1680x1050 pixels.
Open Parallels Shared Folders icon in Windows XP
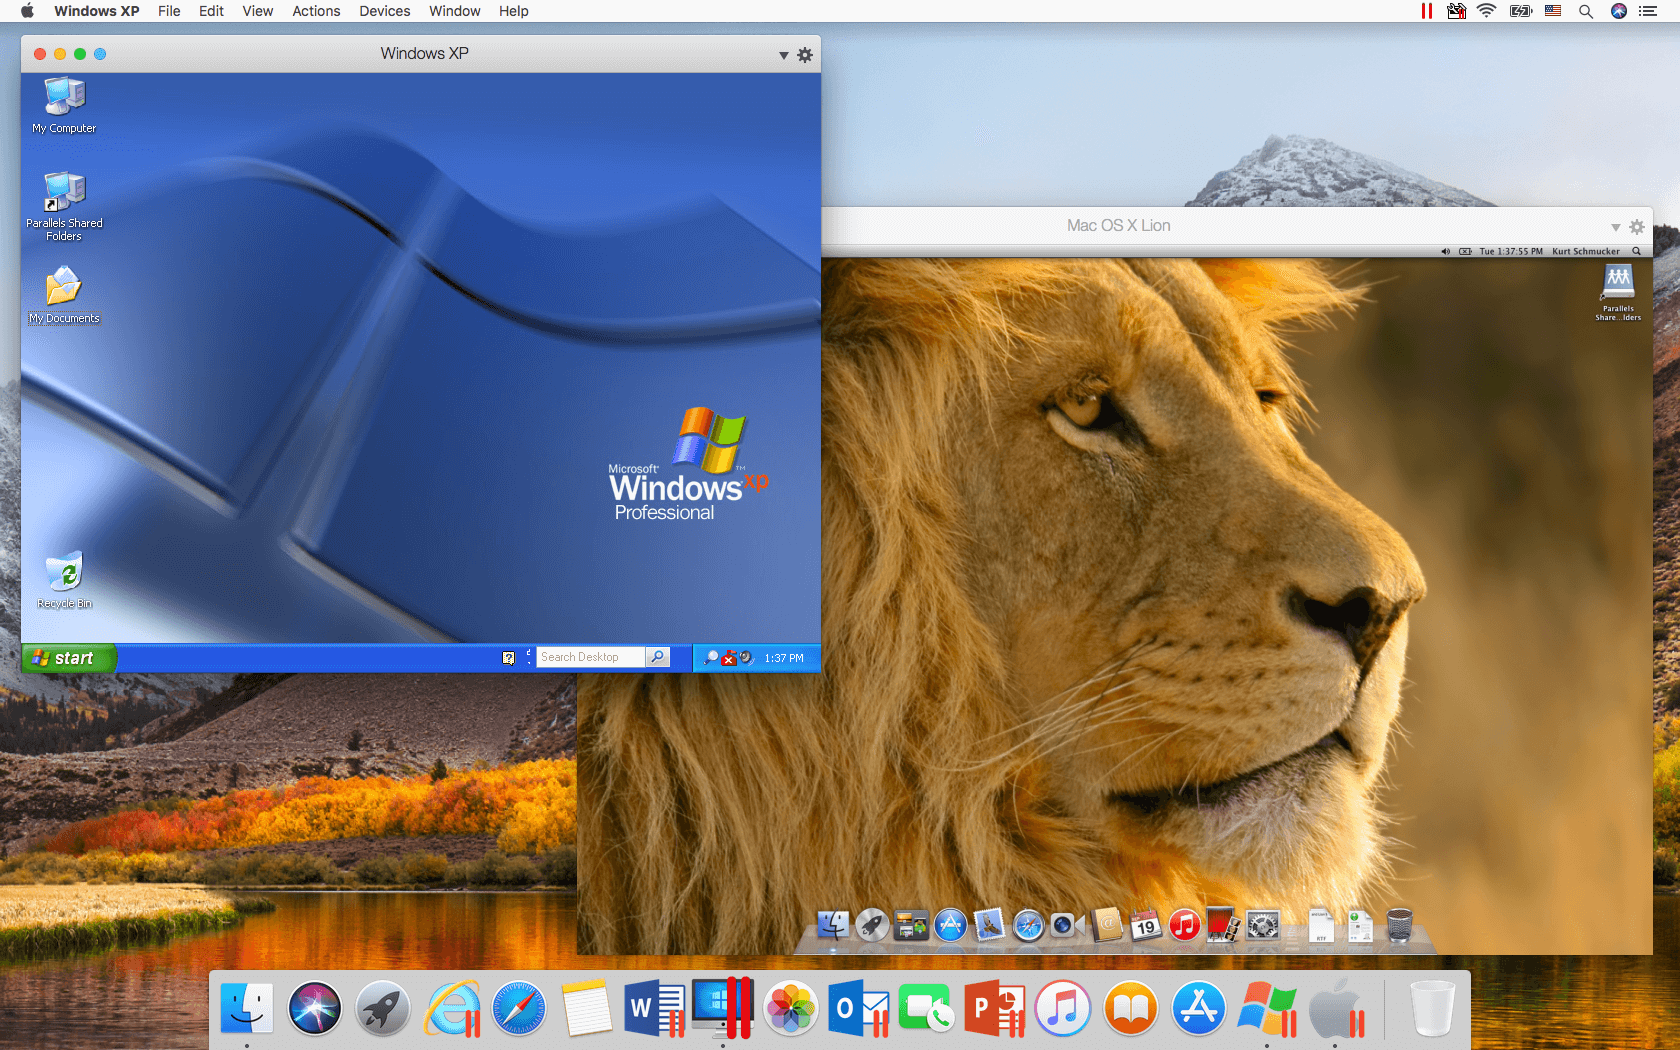click(64, 206)
